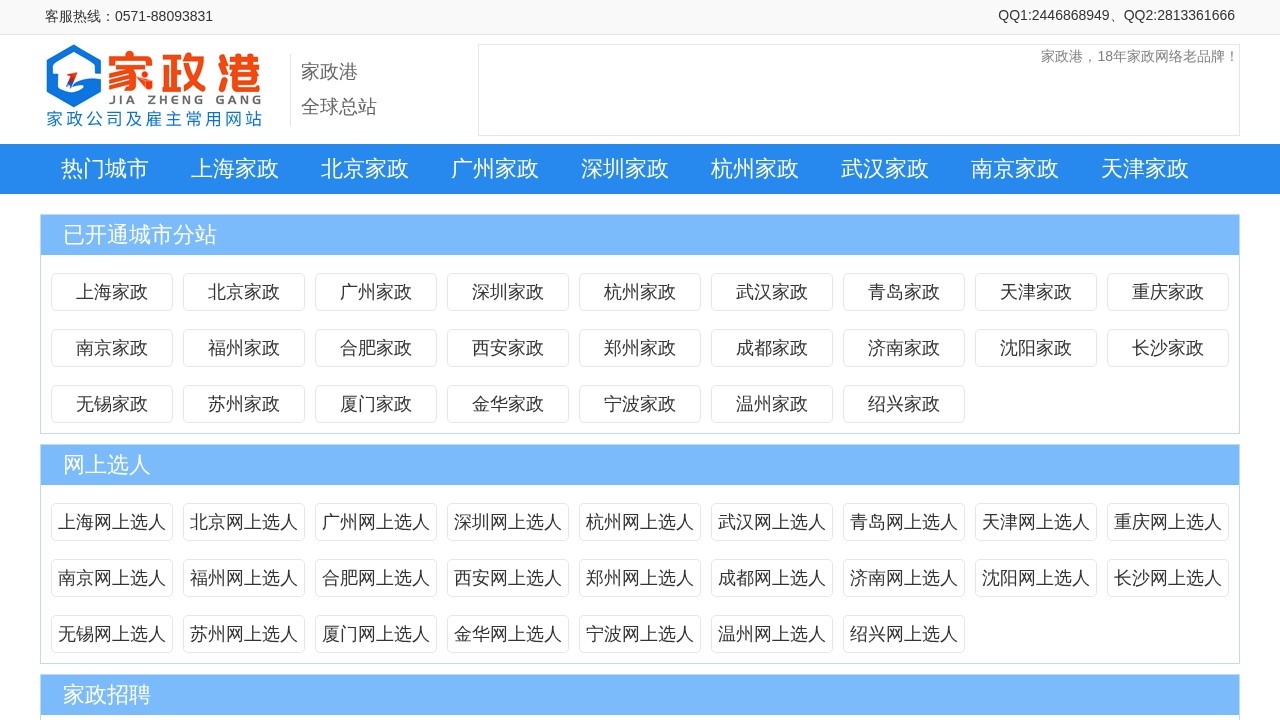Visit the 苏州家政 city station

pos(244,404)
